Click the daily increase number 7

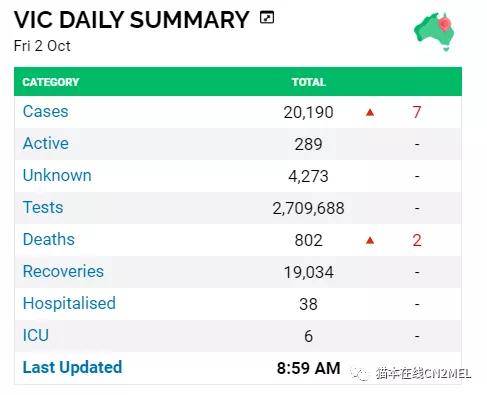pyautogui.click(x=417, y=112)
